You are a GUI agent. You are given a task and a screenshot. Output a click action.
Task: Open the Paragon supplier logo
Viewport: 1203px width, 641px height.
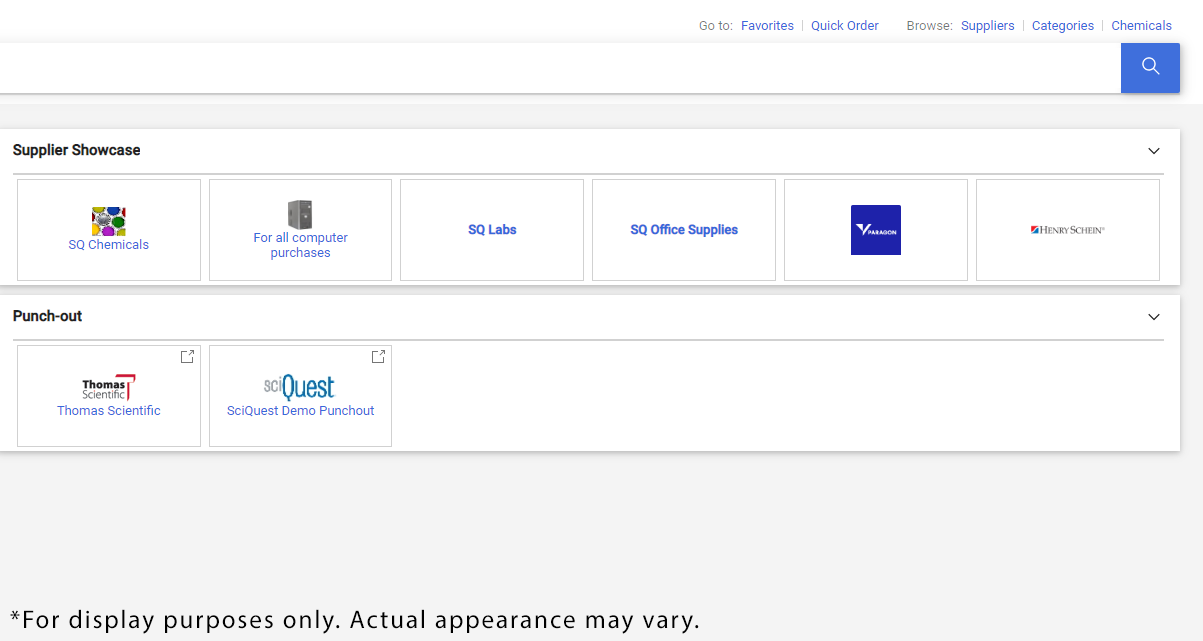(876, 230)
